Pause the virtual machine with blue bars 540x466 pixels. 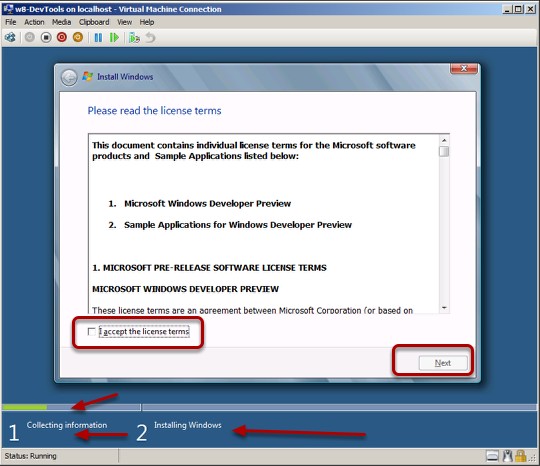pyautogui.click(x=98, y=38)
